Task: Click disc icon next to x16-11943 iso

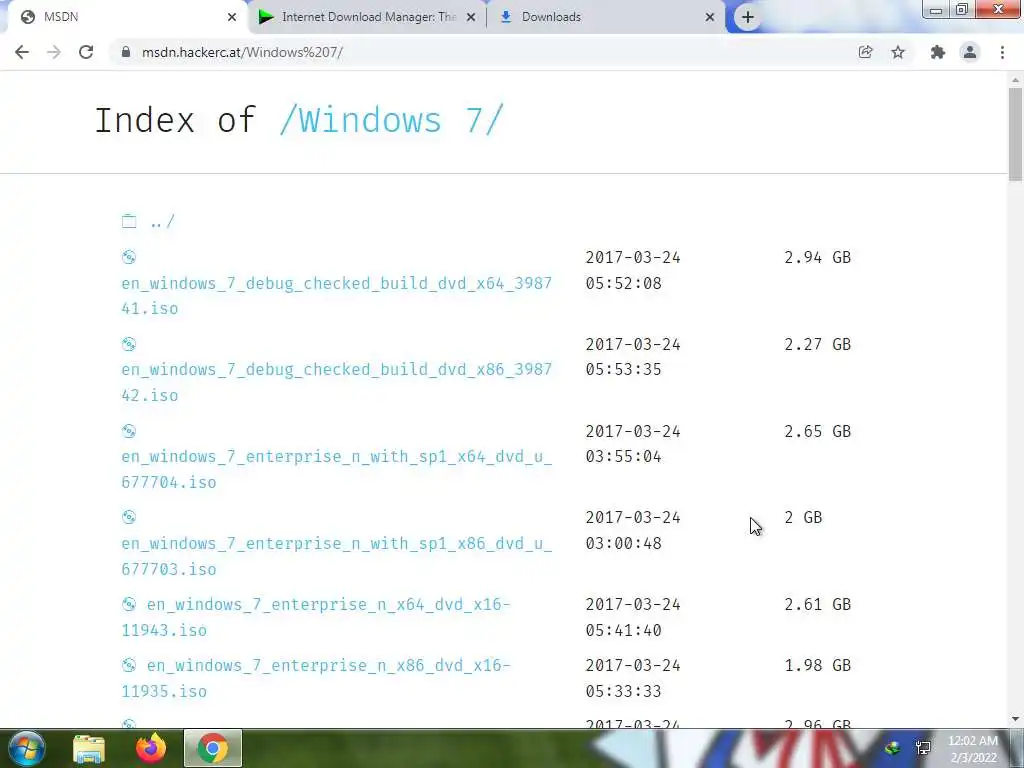Action: (129, 604)
